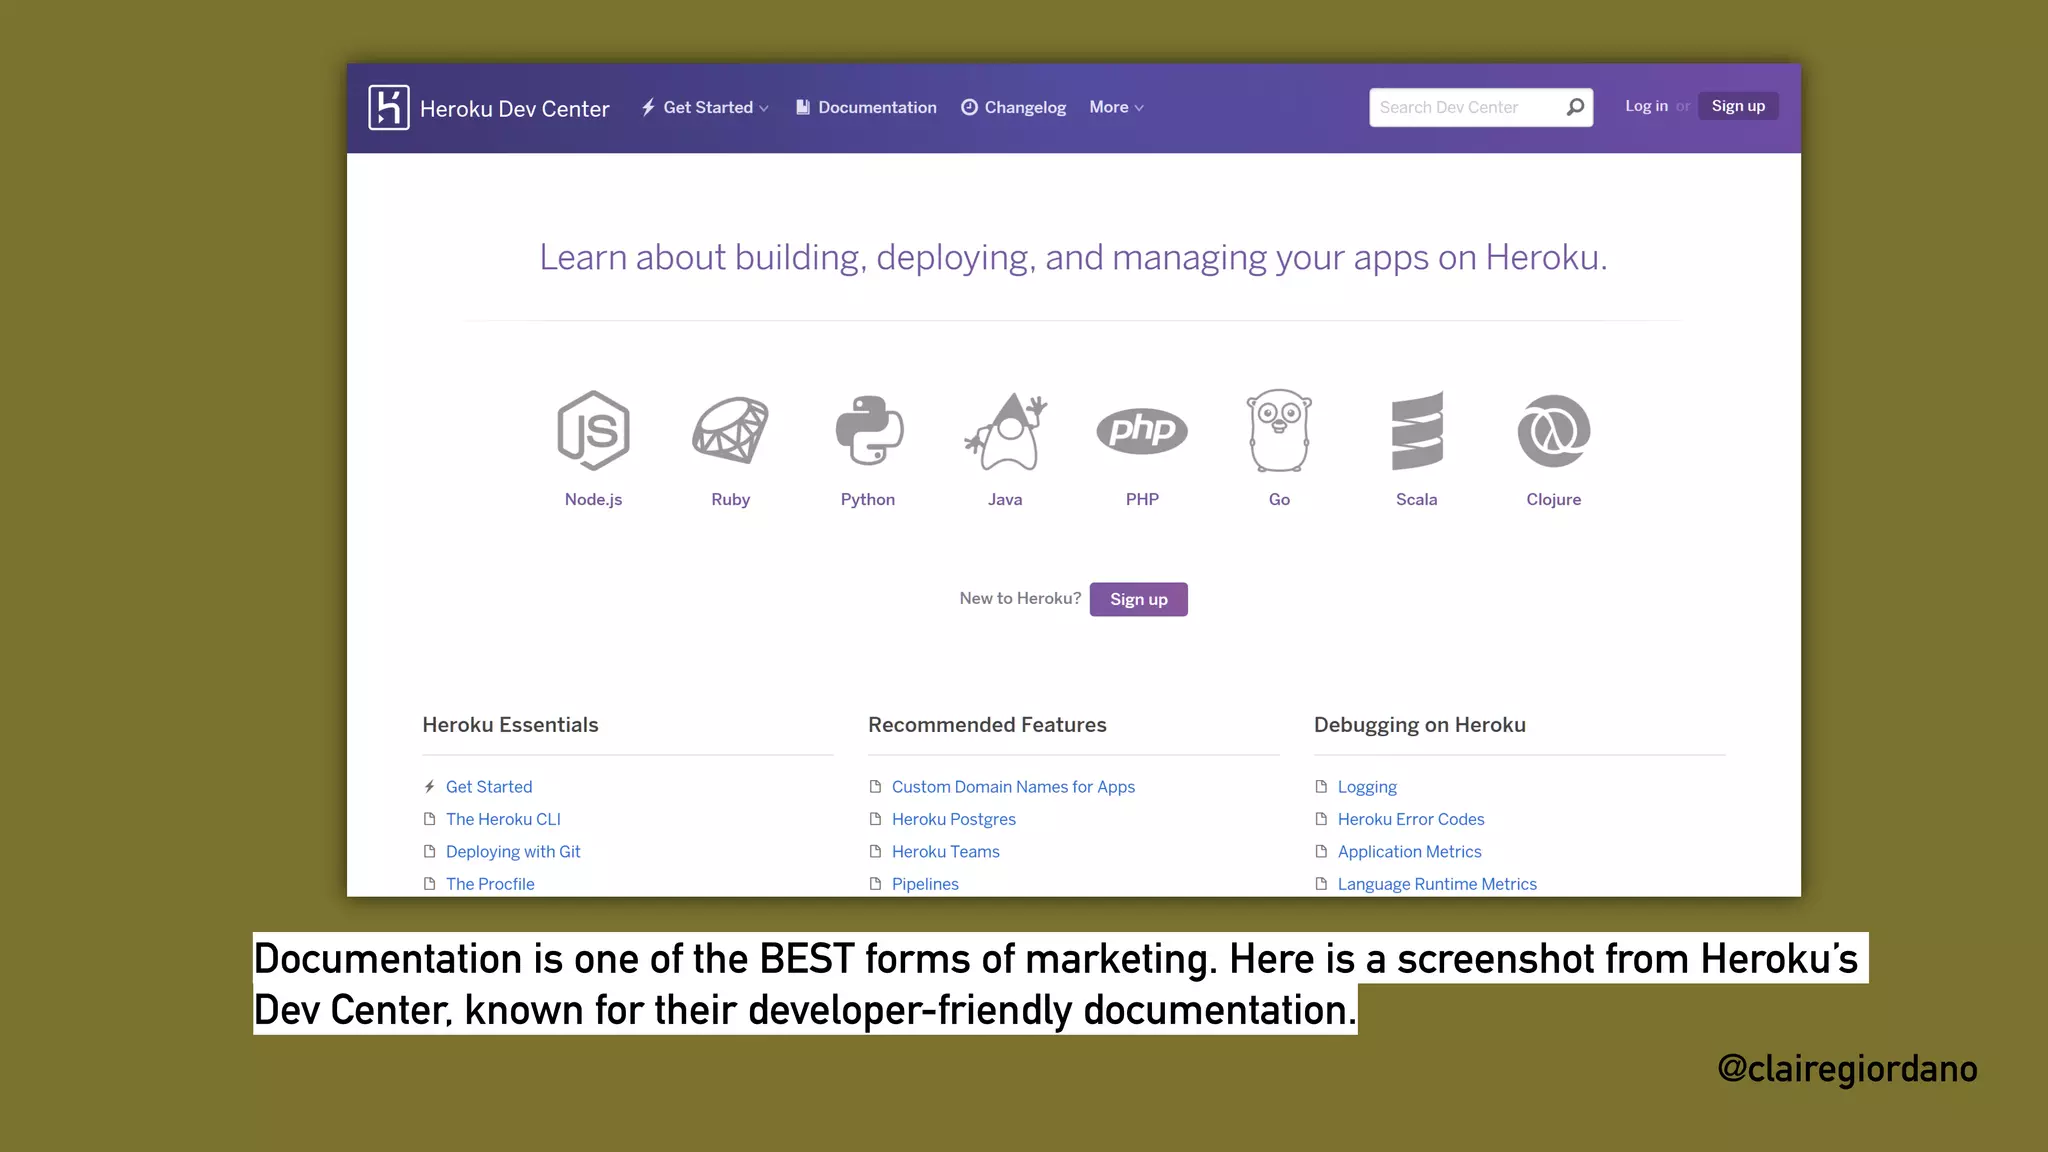Open the Logging article
The image size is (2048, 1152).
coord(1367,787)
